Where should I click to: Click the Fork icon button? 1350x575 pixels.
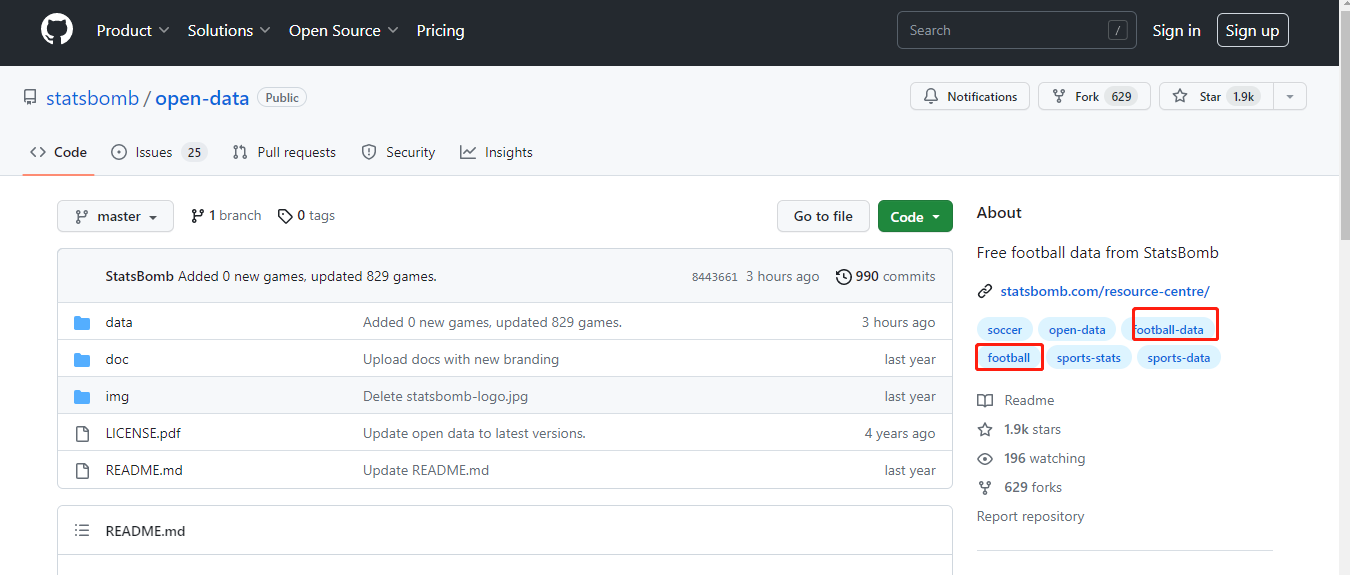pyautogui.click(x=1094, y=97)
